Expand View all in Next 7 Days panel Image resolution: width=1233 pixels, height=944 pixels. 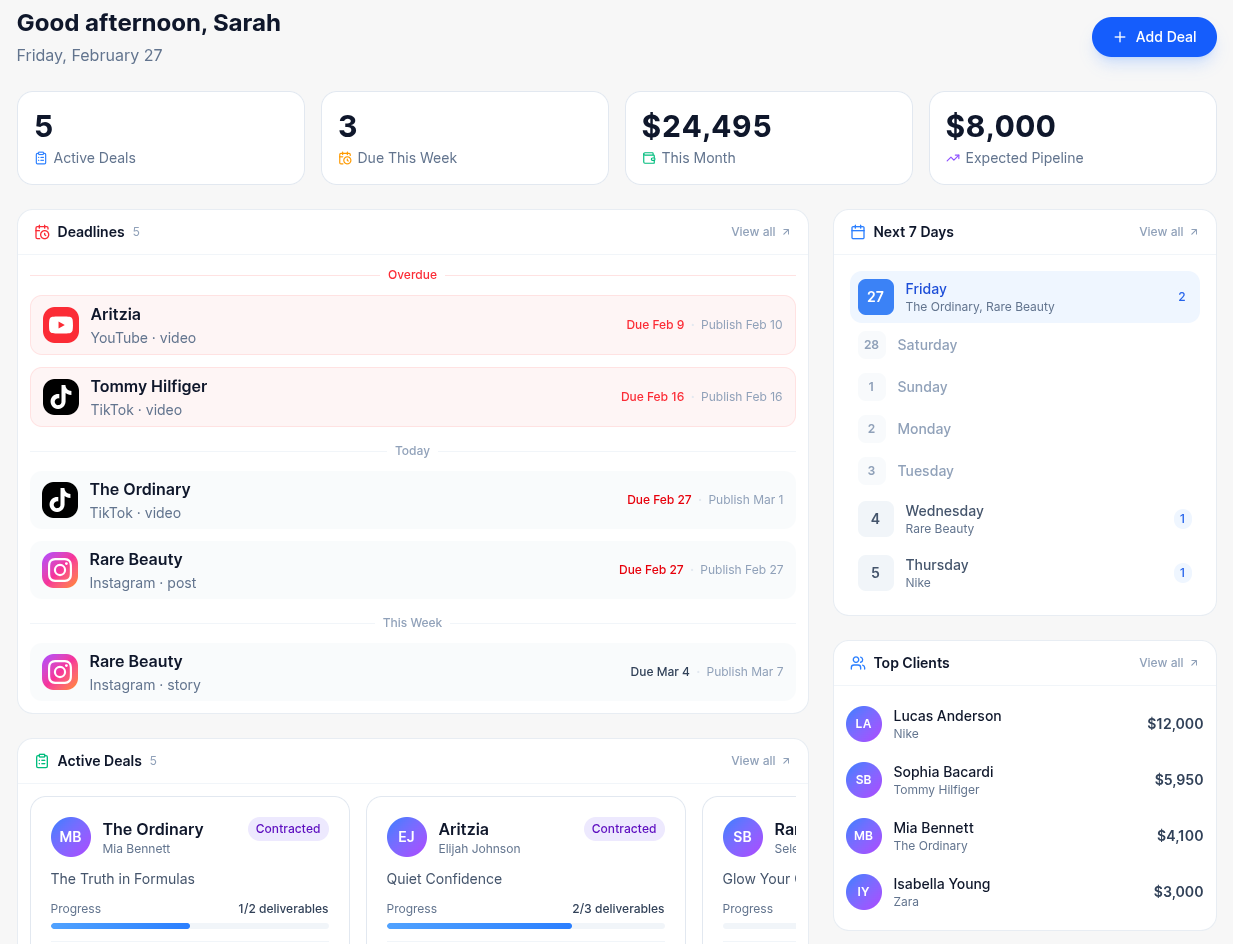(1167, 231)
